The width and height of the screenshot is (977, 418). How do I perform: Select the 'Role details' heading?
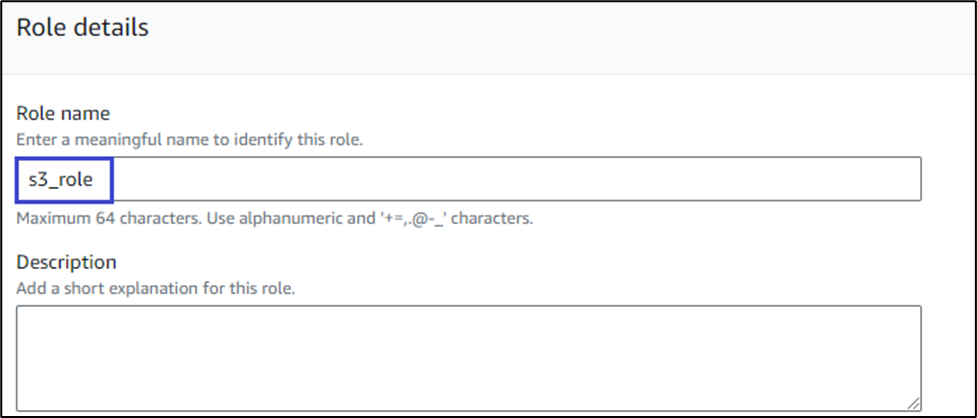[x=83, y=27]
